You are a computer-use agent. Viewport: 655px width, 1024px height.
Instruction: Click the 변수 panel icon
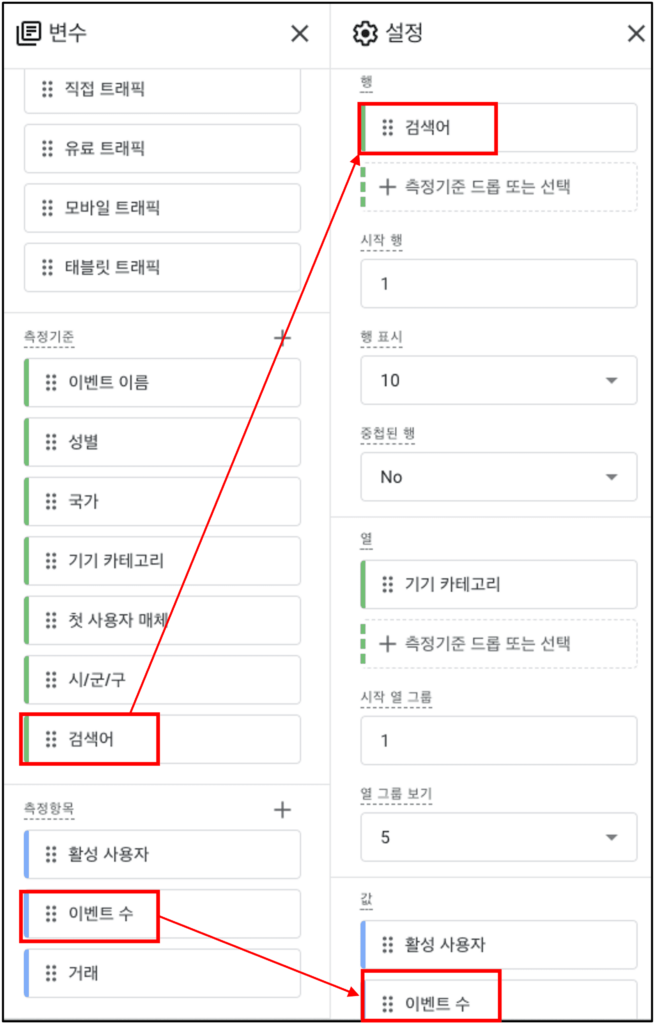(28, 34)
